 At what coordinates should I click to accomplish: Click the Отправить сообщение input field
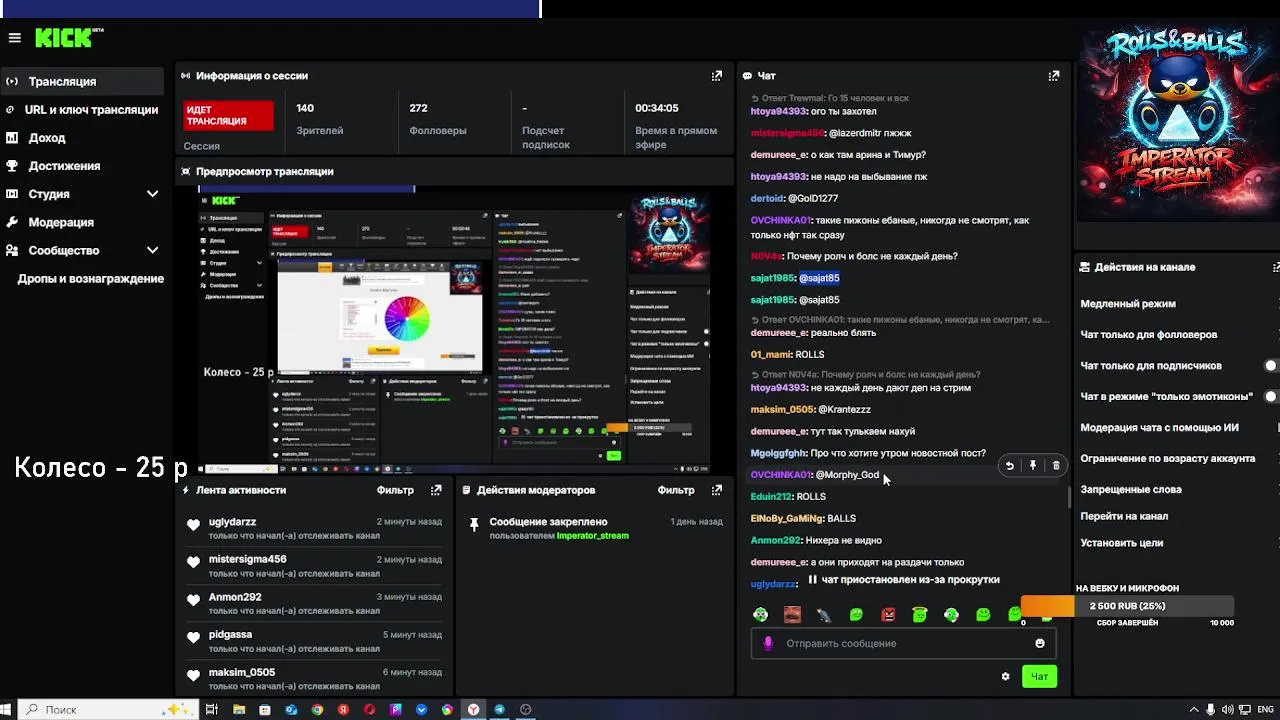[903, 643]
